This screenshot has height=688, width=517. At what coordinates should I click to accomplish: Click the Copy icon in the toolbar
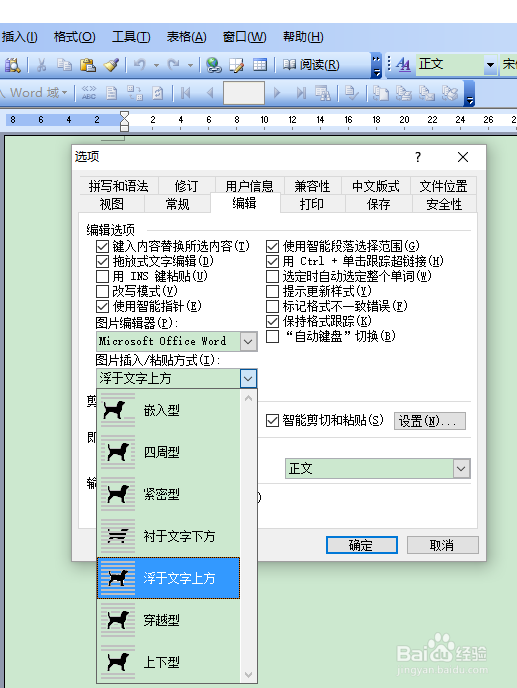[x=65, y=65]
